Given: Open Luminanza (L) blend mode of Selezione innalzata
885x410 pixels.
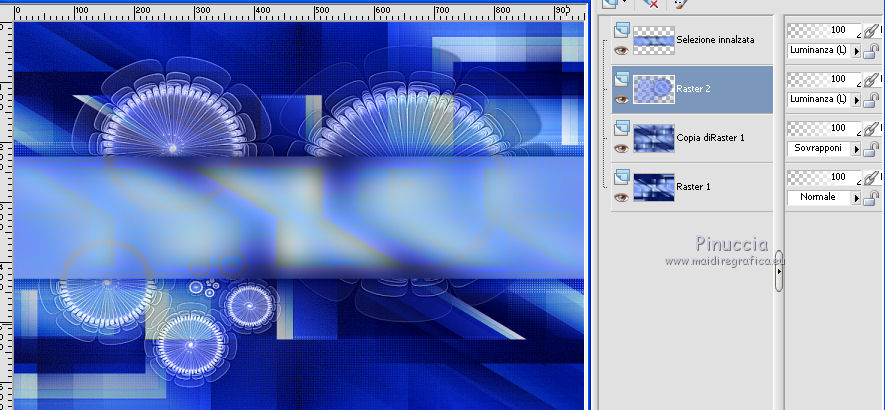Looking at the screenshot, I should (x=823, y=51).
